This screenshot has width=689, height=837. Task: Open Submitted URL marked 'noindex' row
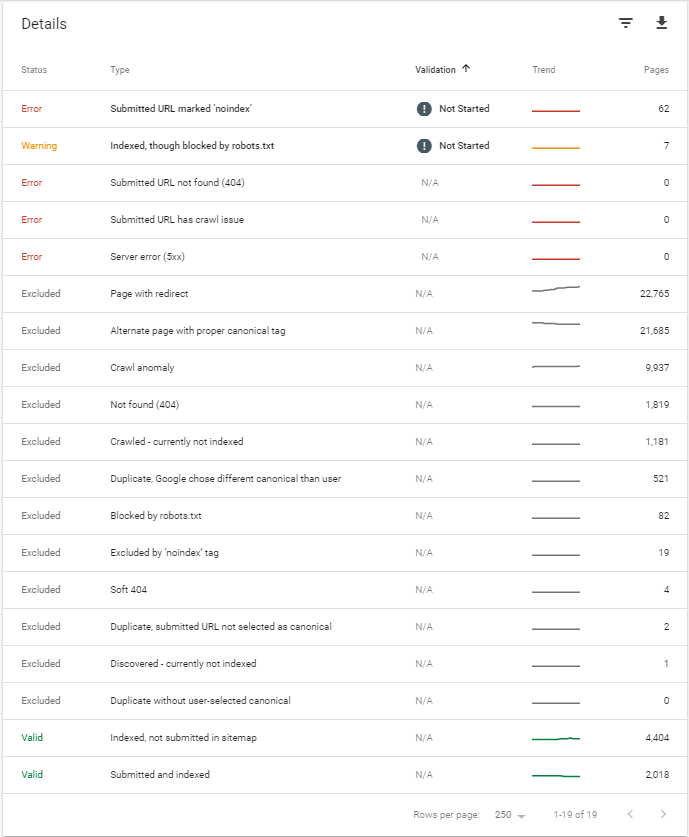coord(345,109)
